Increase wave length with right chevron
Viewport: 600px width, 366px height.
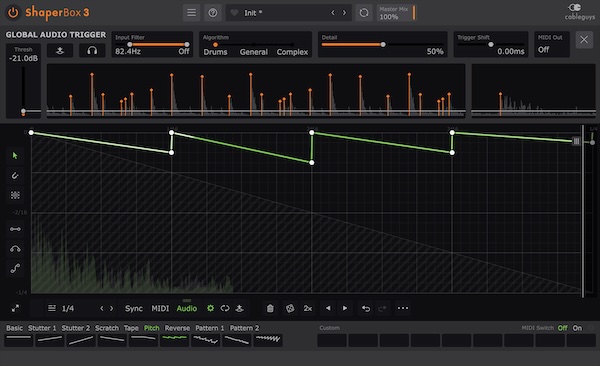111,308
